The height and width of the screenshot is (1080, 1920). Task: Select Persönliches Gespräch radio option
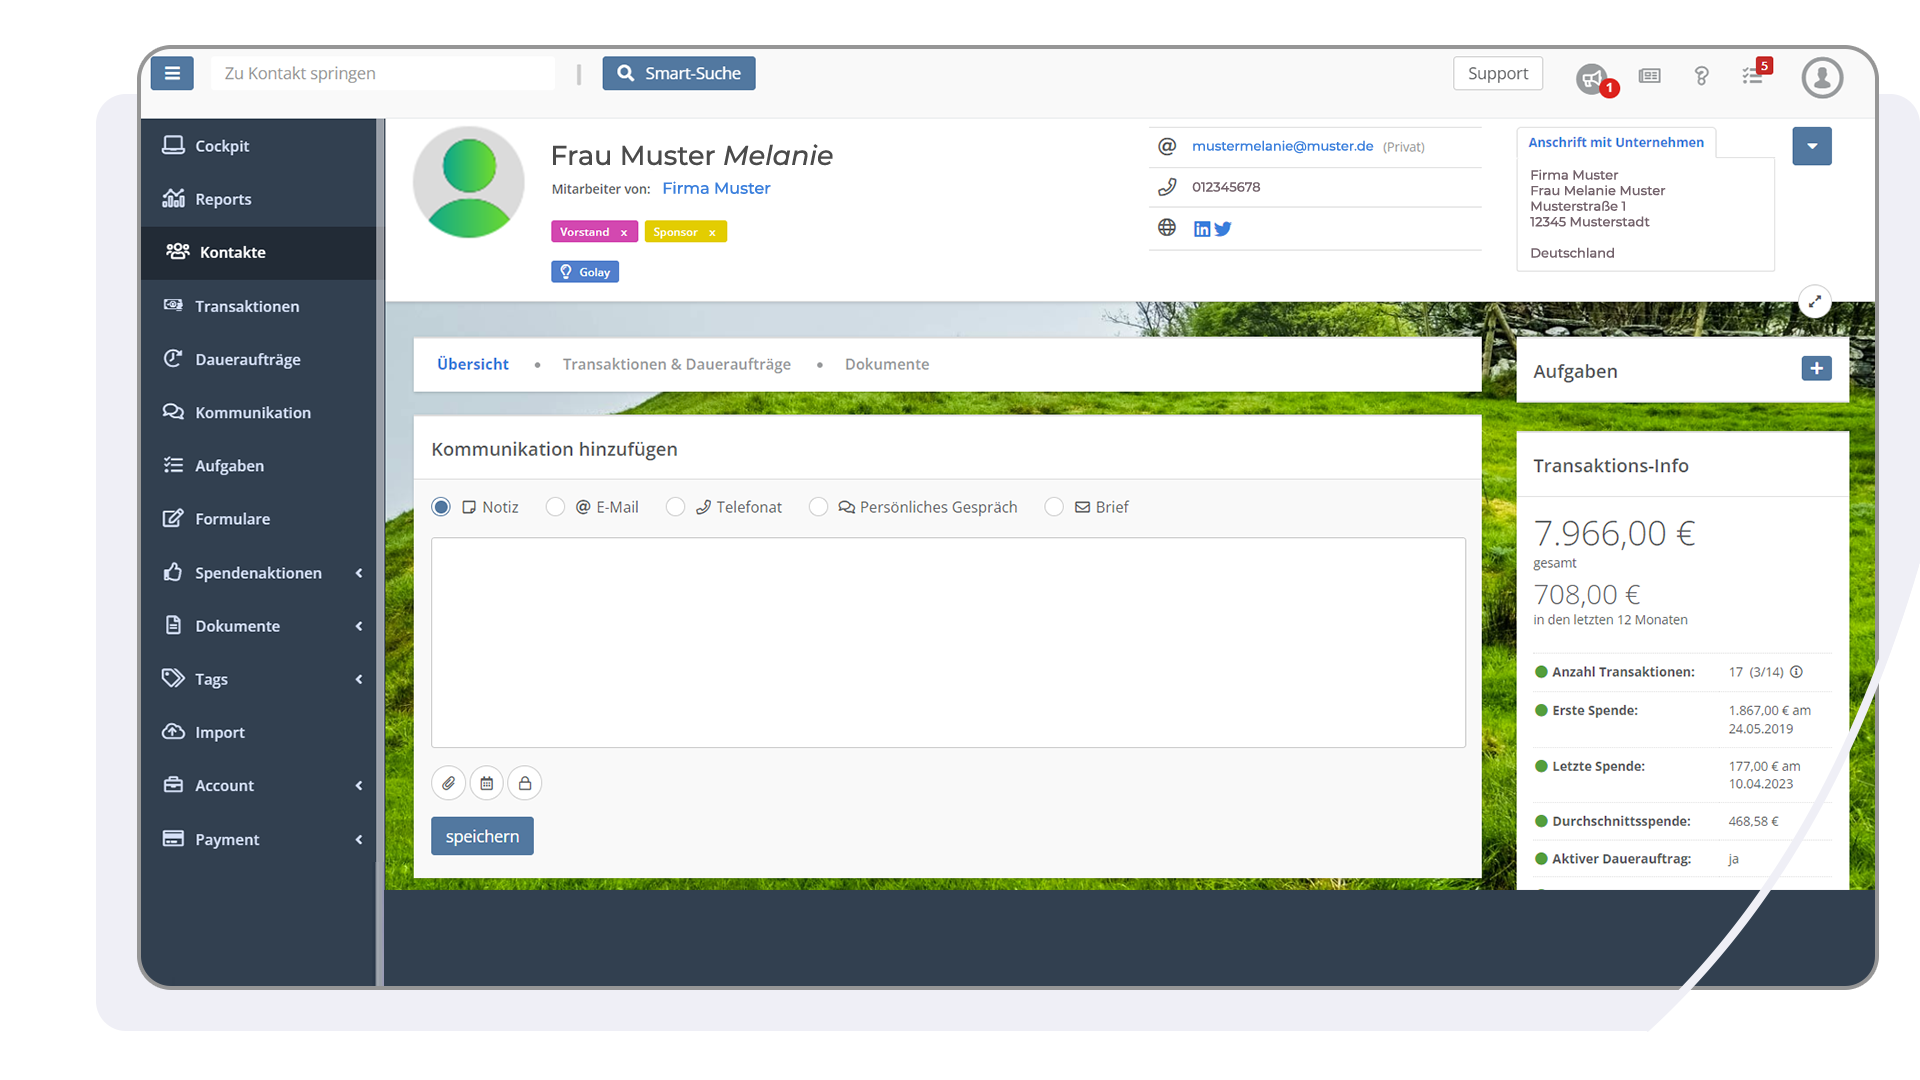click(819, 507)
